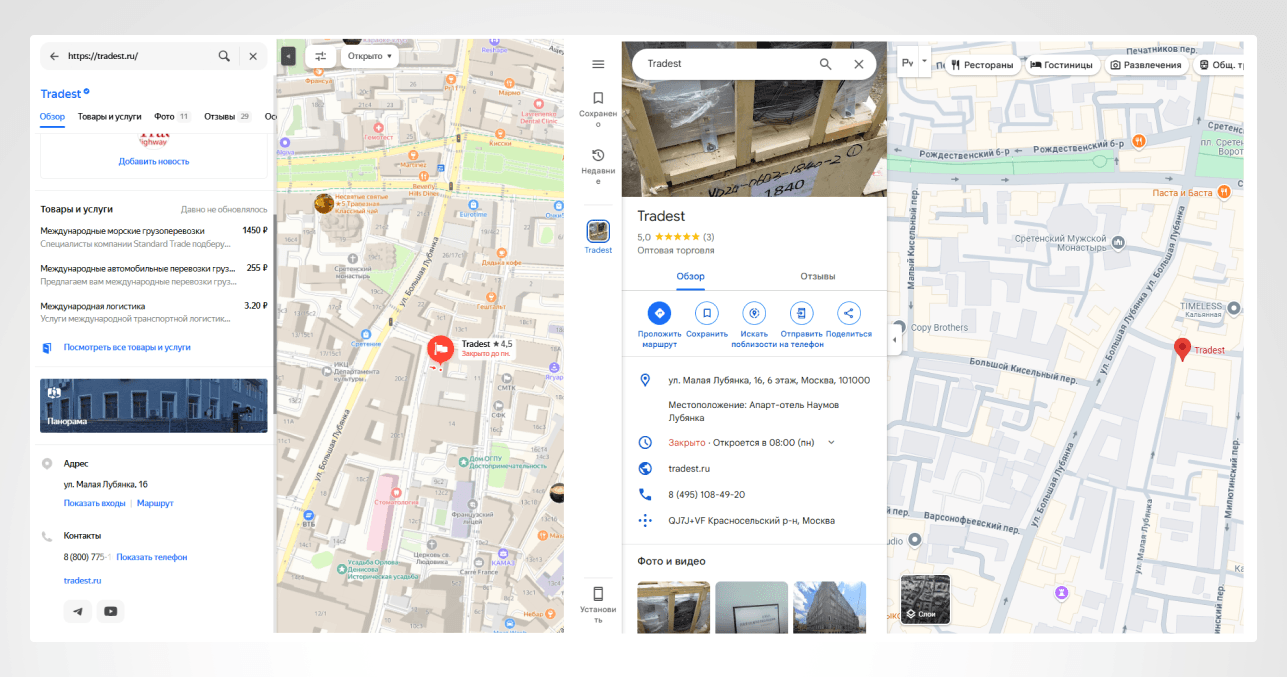This screenshot has height=677, width=1287.
Task: Click the Google Maps search magnifier icon
Action: click(825, 64)
